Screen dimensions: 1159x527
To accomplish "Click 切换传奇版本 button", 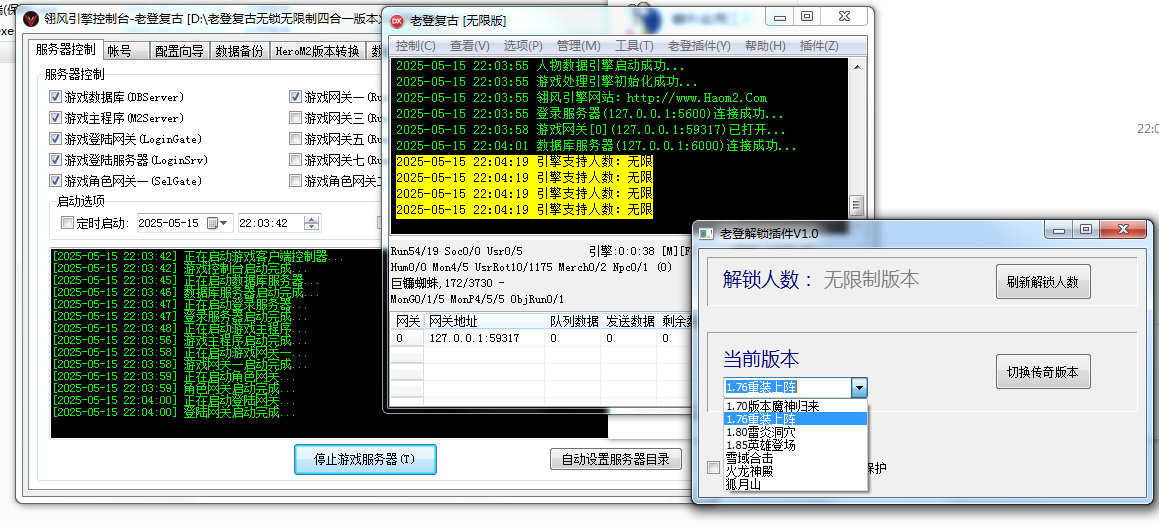I will tap(1043, 372).
